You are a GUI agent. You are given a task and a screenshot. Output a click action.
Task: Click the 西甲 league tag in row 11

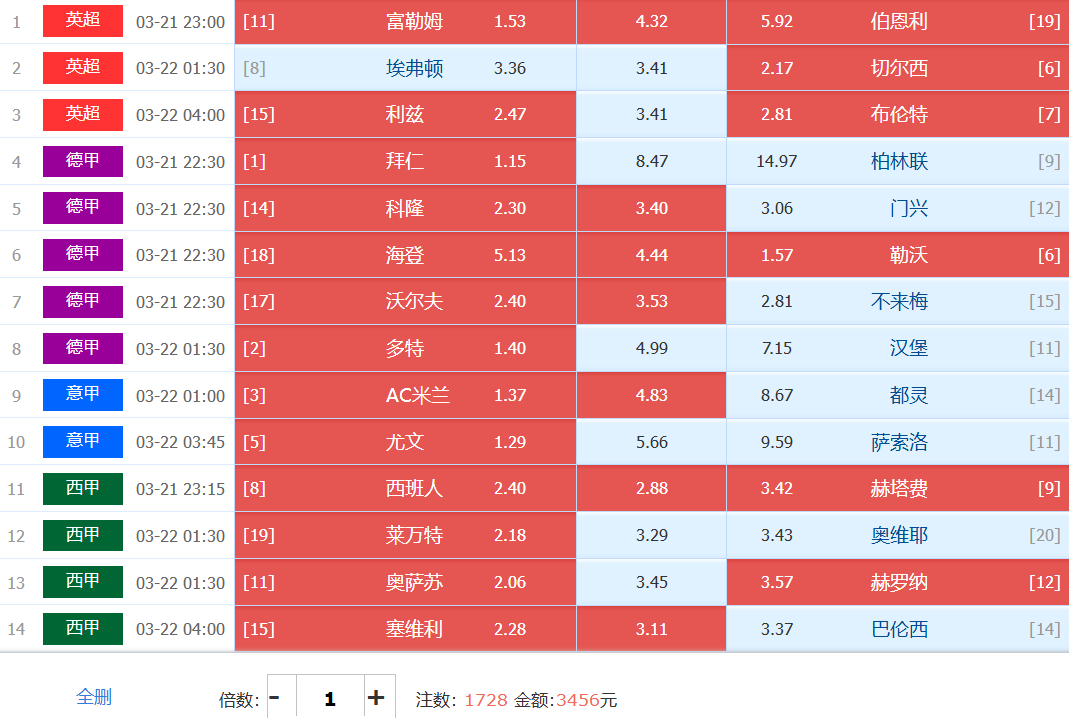[83, 489]
